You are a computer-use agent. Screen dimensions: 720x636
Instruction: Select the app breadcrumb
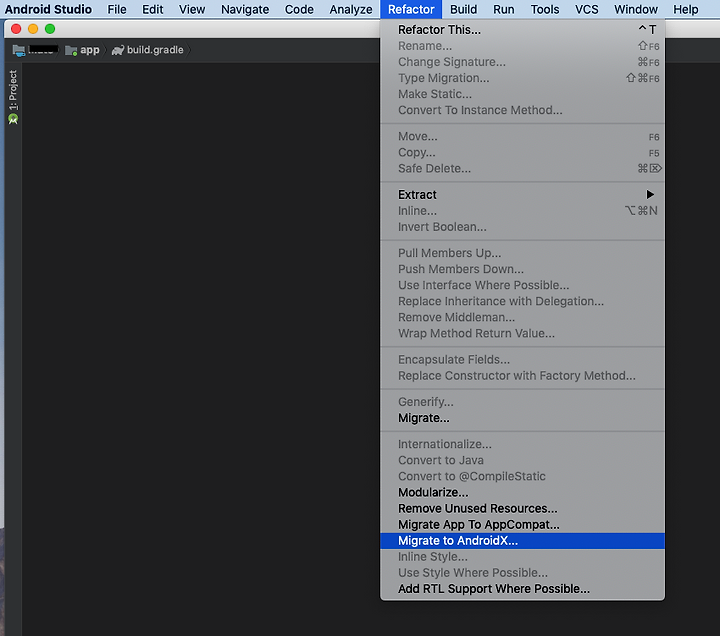[x=90, y=50]
